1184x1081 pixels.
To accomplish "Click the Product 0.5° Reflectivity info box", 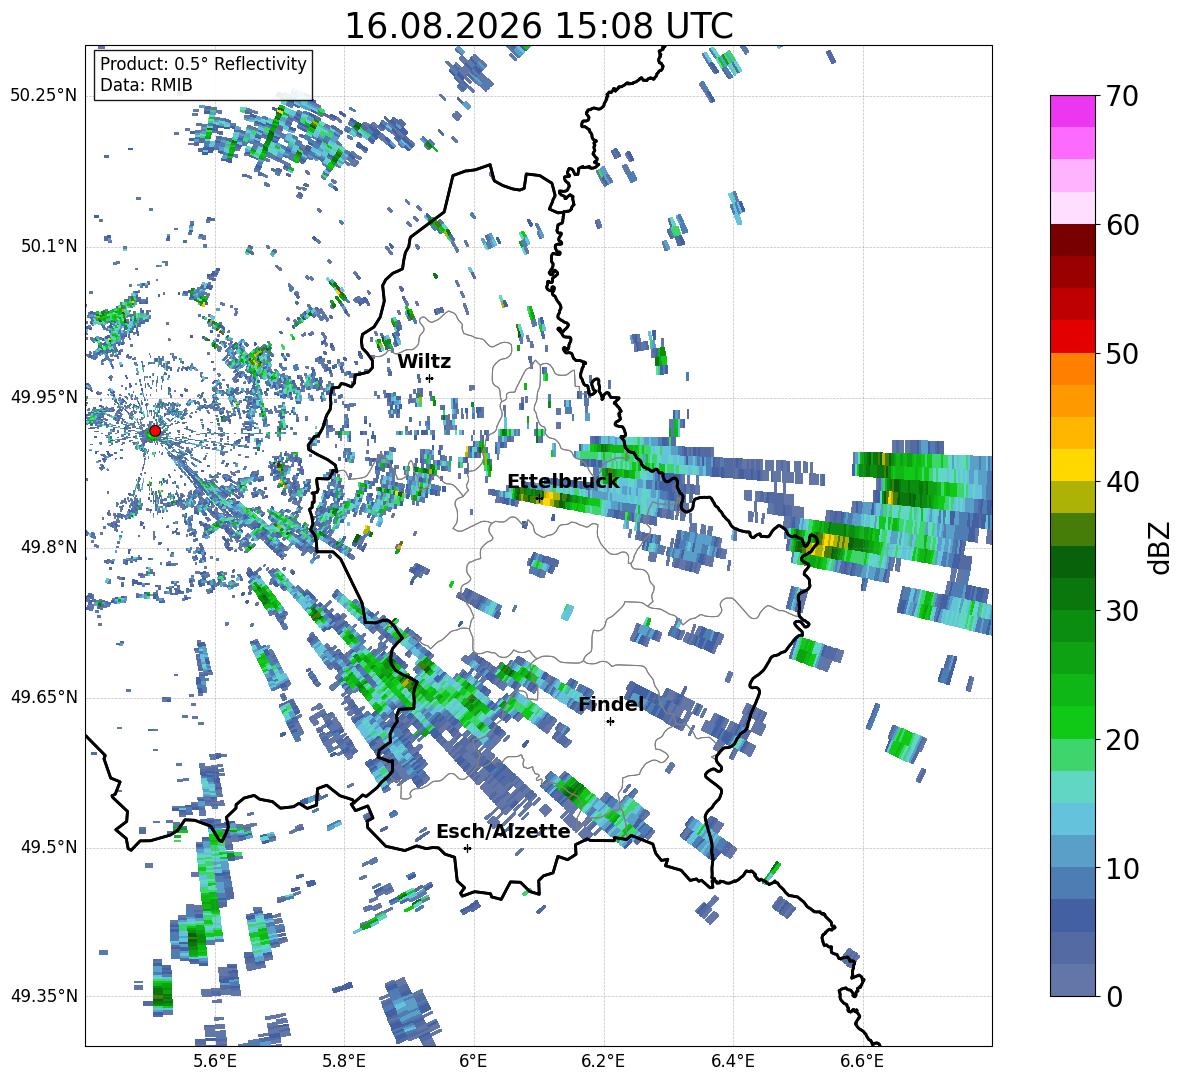I will tap(203, 73).
